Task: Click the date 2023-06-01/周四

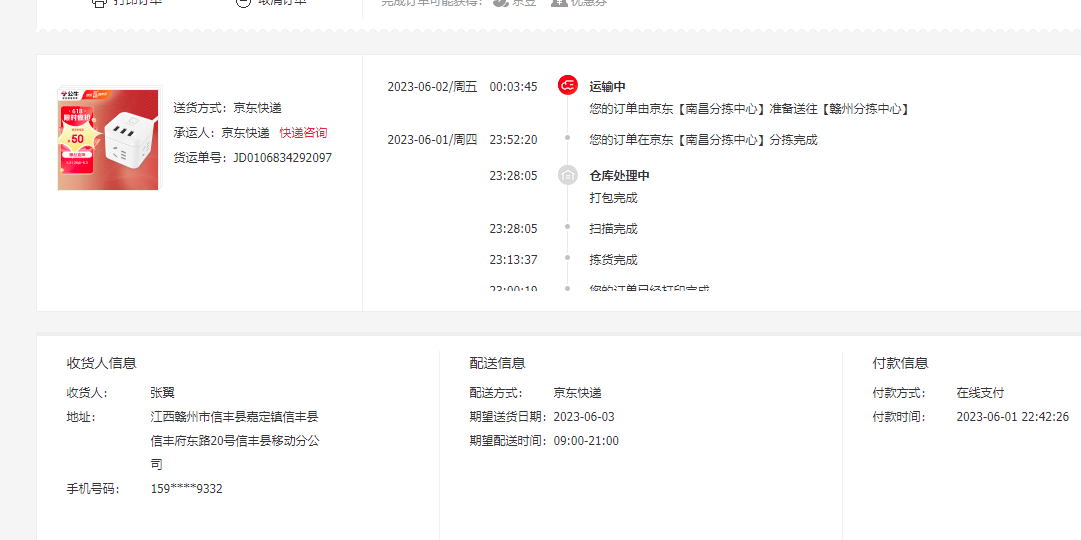Action: click(x=432, y=139)
